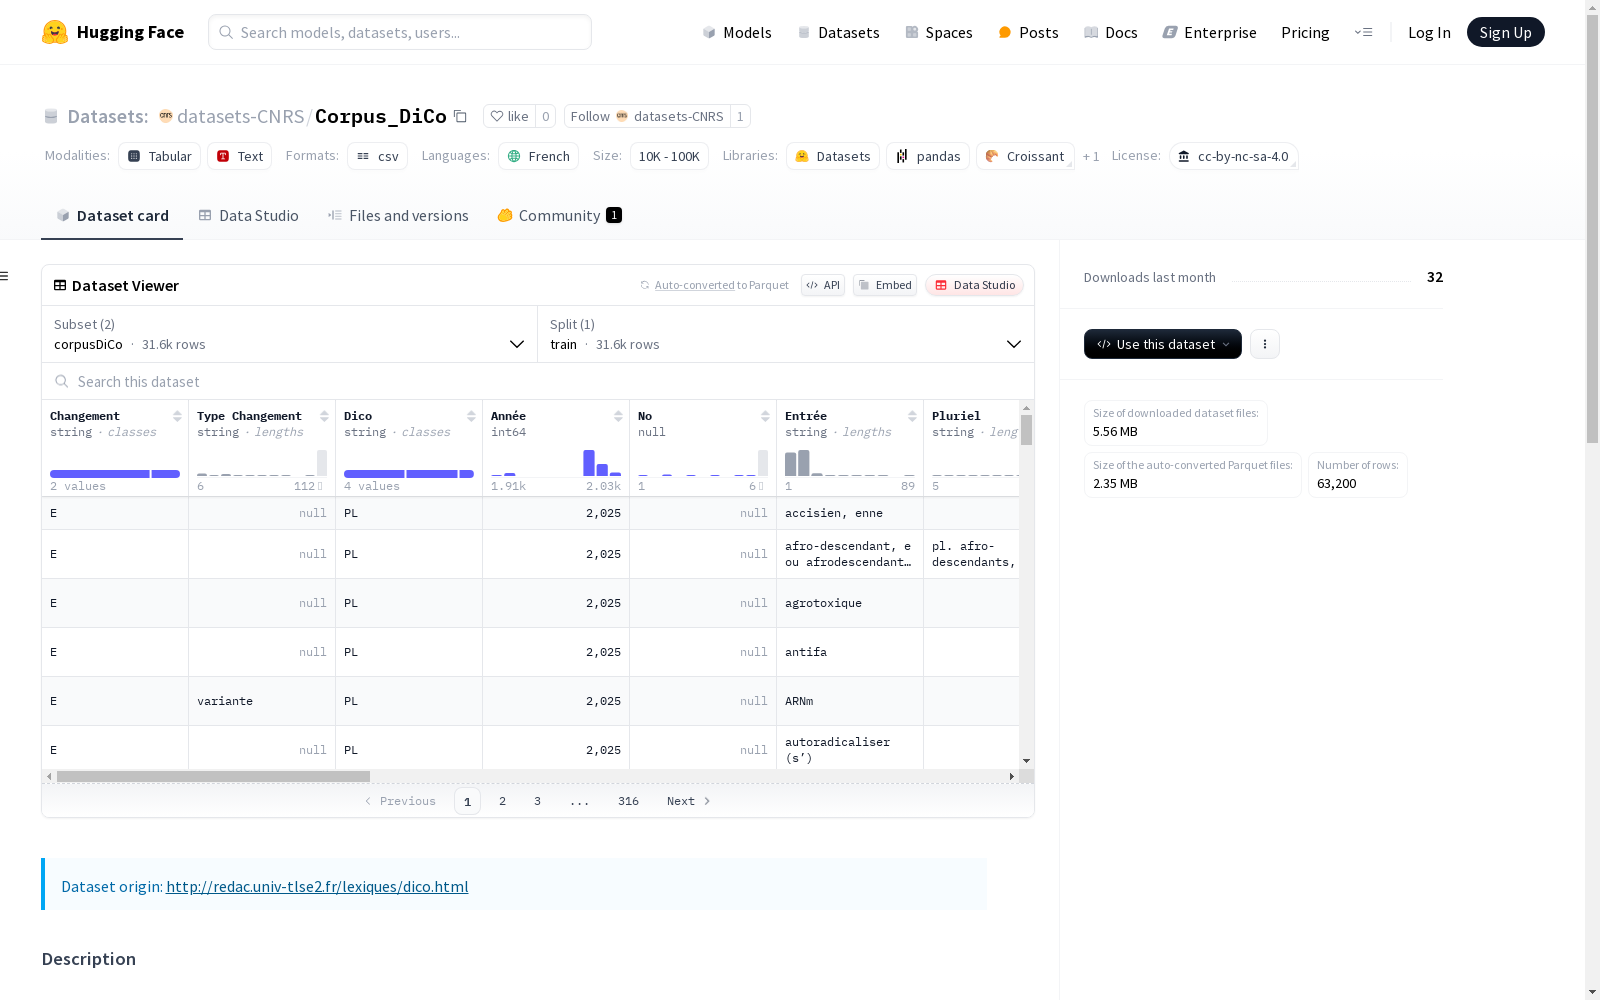Screen dimensions: 1600x1000
Task: Click the Embed button
Action: 885,285
